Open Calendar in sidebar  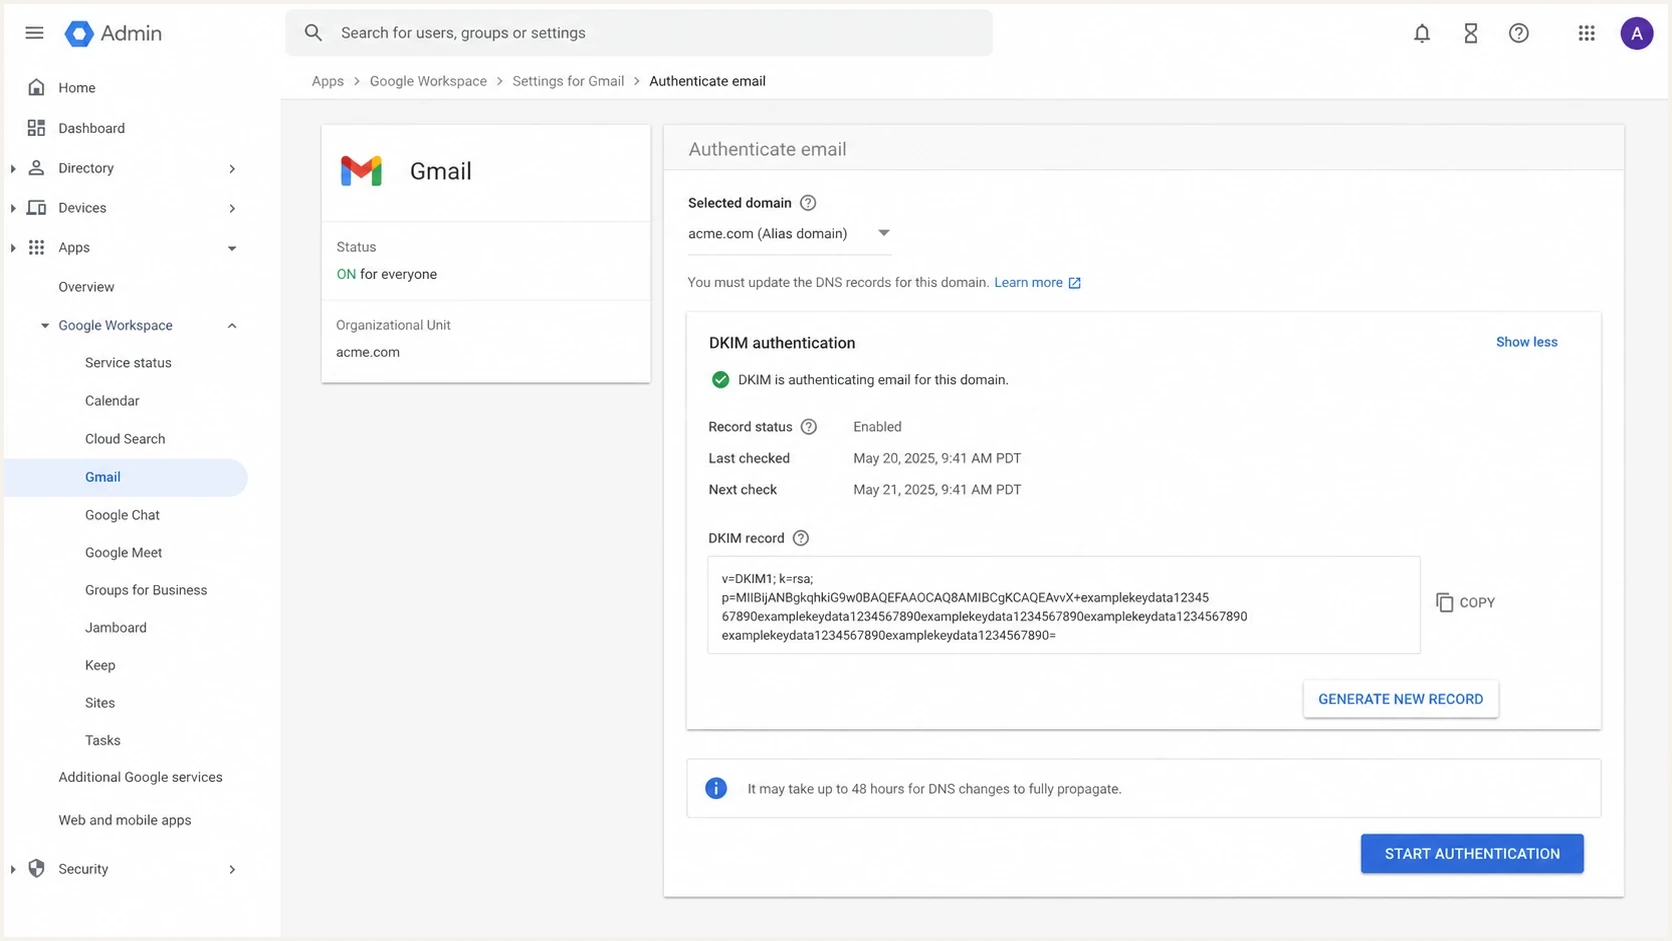pos(112,401)
